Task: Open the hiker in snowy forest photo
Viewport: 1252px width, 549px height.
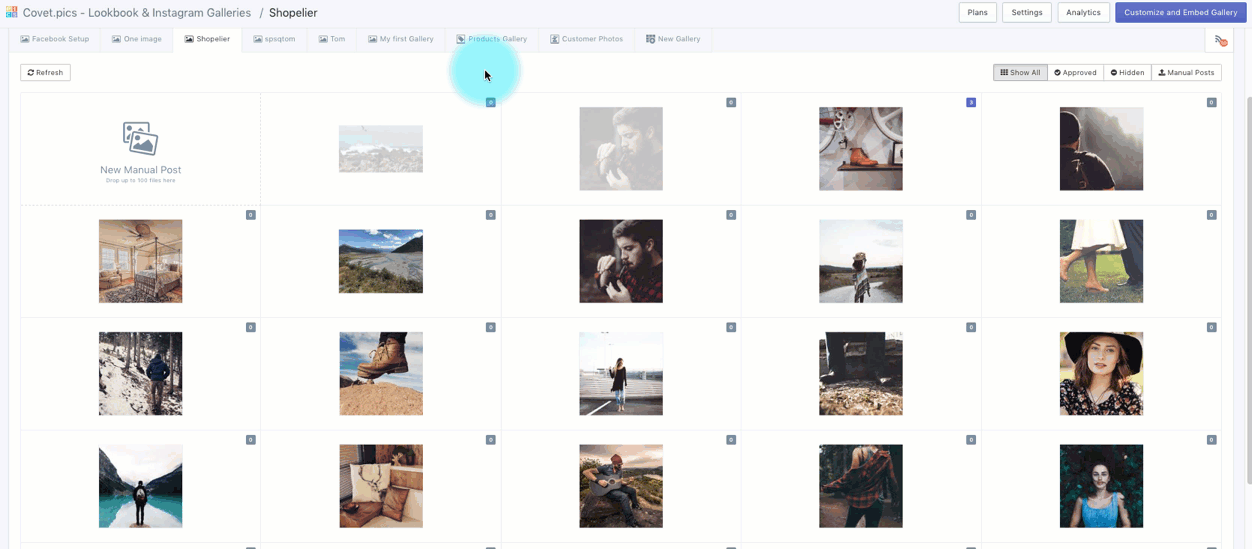Action: point(140,374)
